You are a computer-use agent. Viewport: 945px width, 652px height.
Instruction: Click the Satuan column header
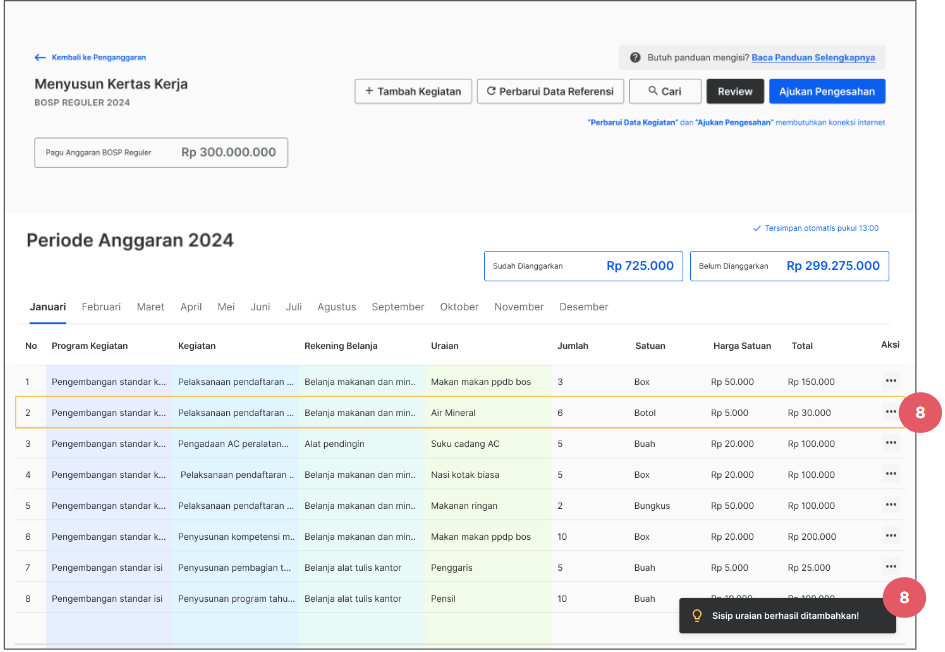tap(650, 346)
